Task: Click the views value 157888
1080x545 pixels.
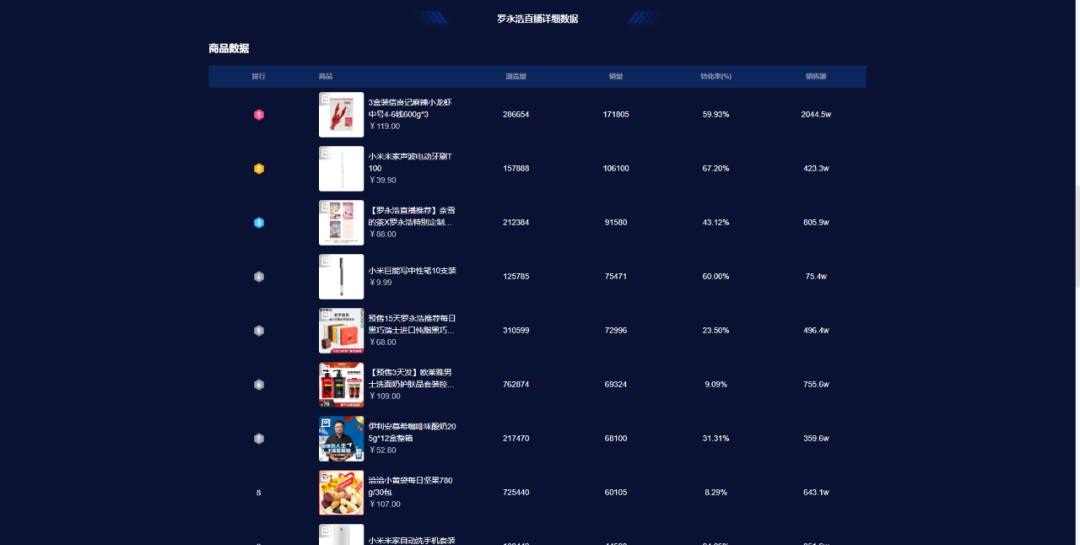Action: pyautogui.click(x=516, y=168)
